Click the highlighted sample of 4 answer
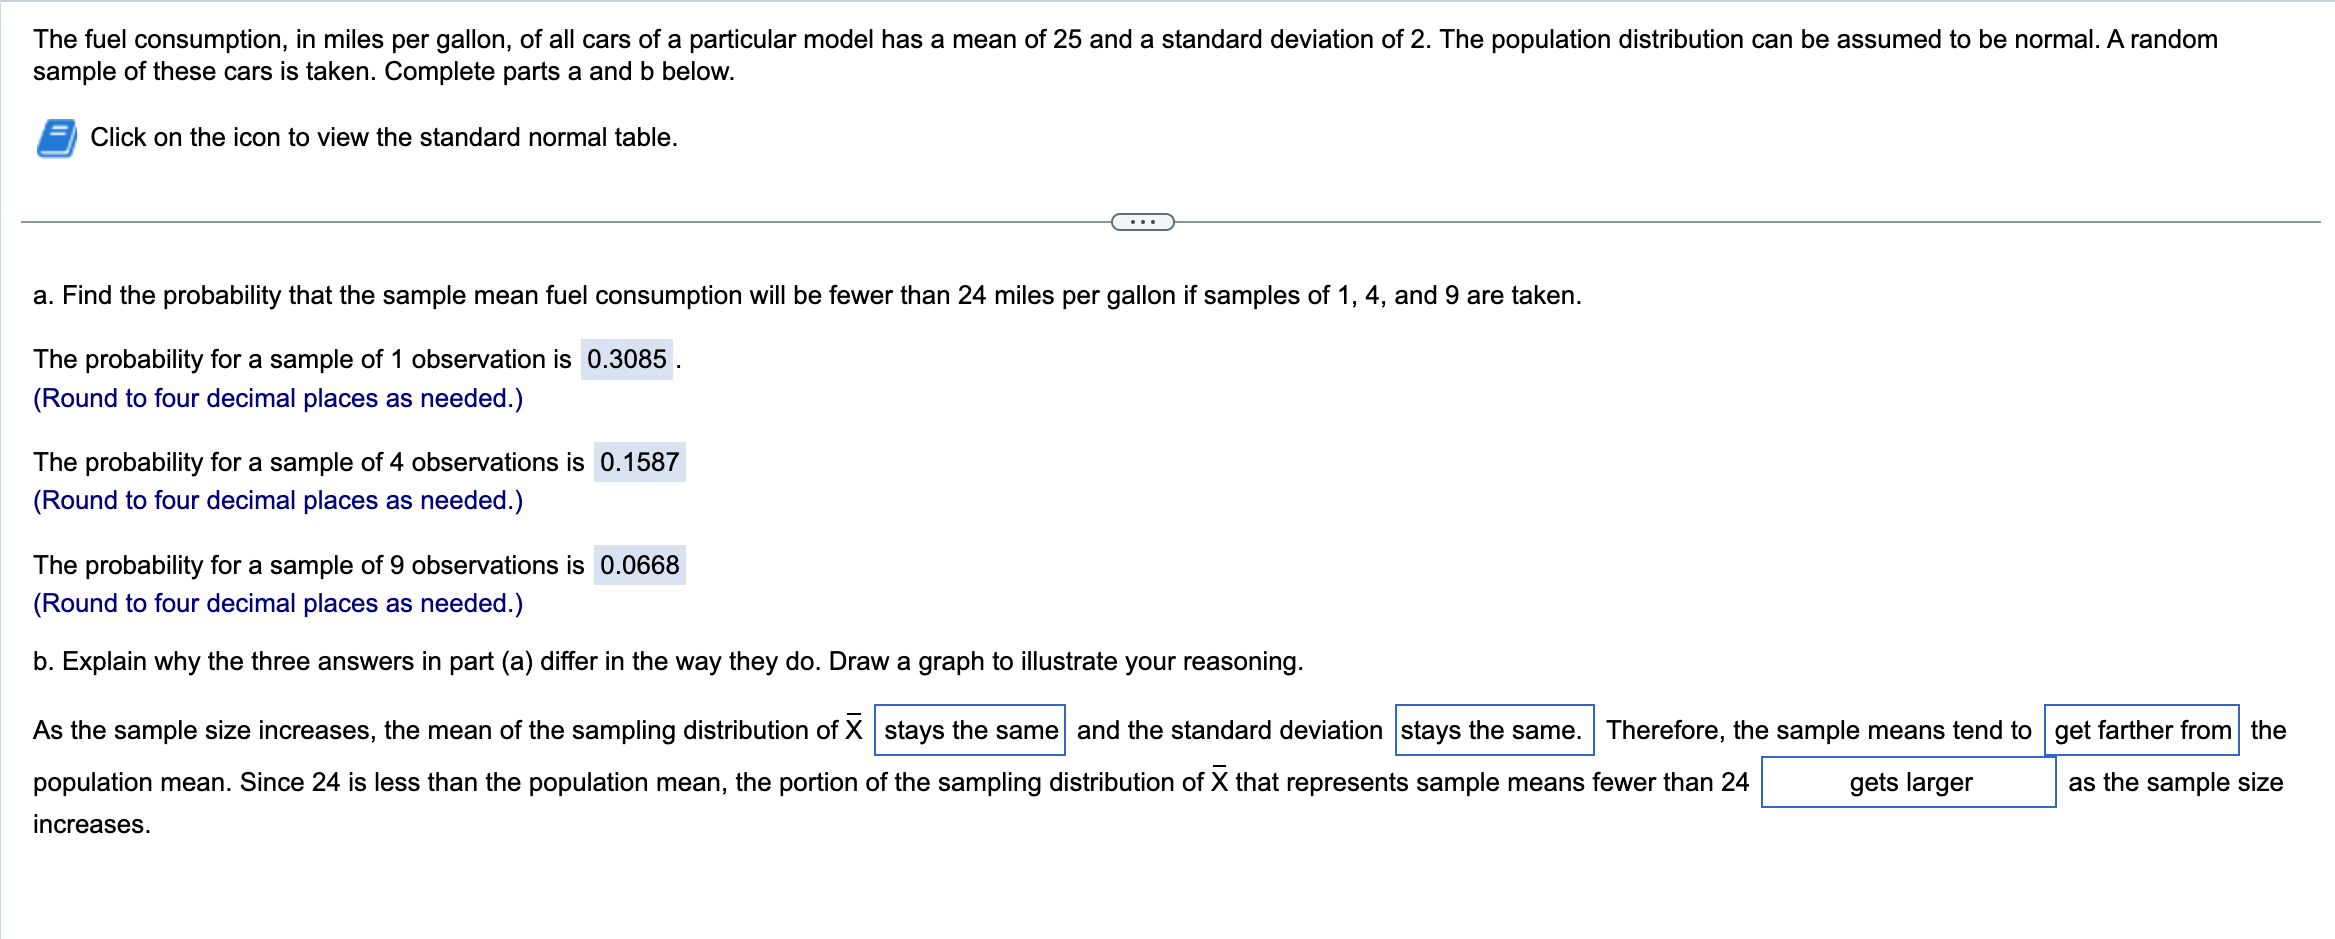 click(640, 462)
